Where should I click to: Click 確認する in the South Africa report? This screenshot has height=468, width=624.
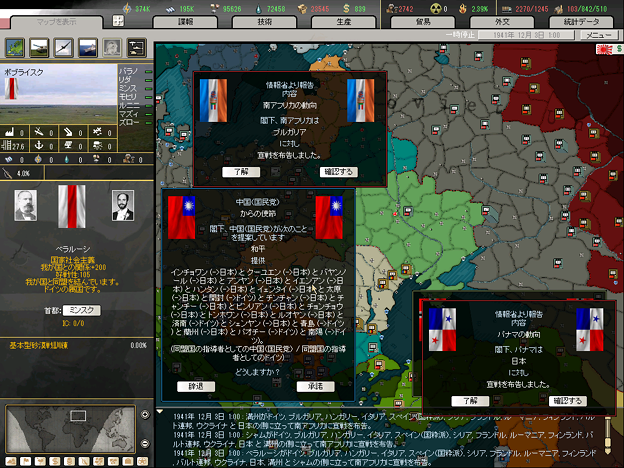click(x=339, y=172)
